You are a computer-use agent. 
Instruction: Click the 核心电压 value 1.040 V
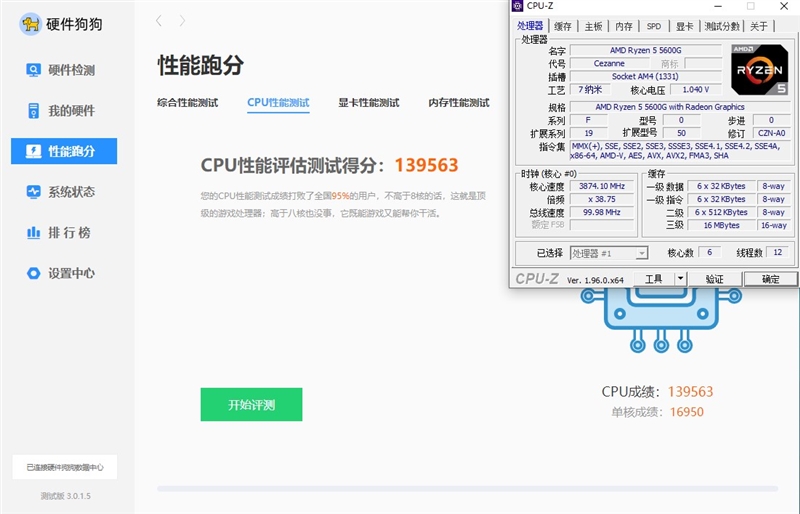(695, 90)
